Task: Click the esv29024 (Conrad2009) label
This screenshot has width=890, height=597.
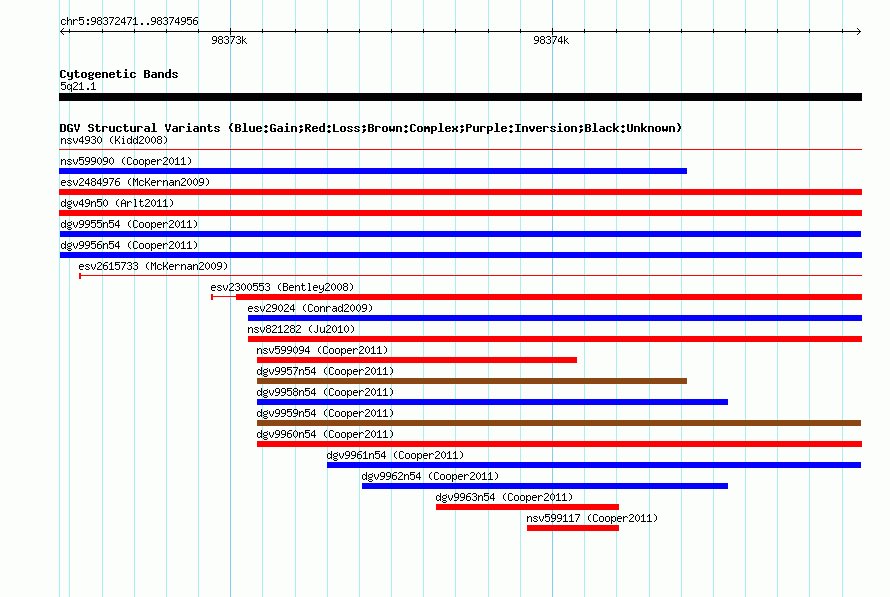Action: coord(310,308)
